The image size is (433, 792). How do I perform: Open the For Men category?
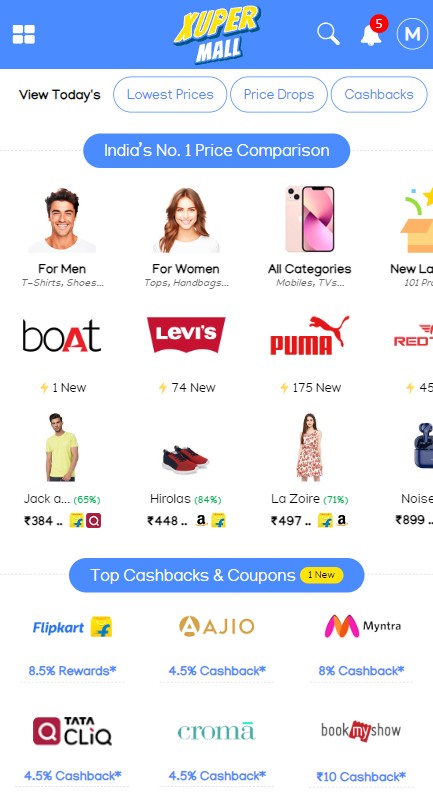coord(62,237)
